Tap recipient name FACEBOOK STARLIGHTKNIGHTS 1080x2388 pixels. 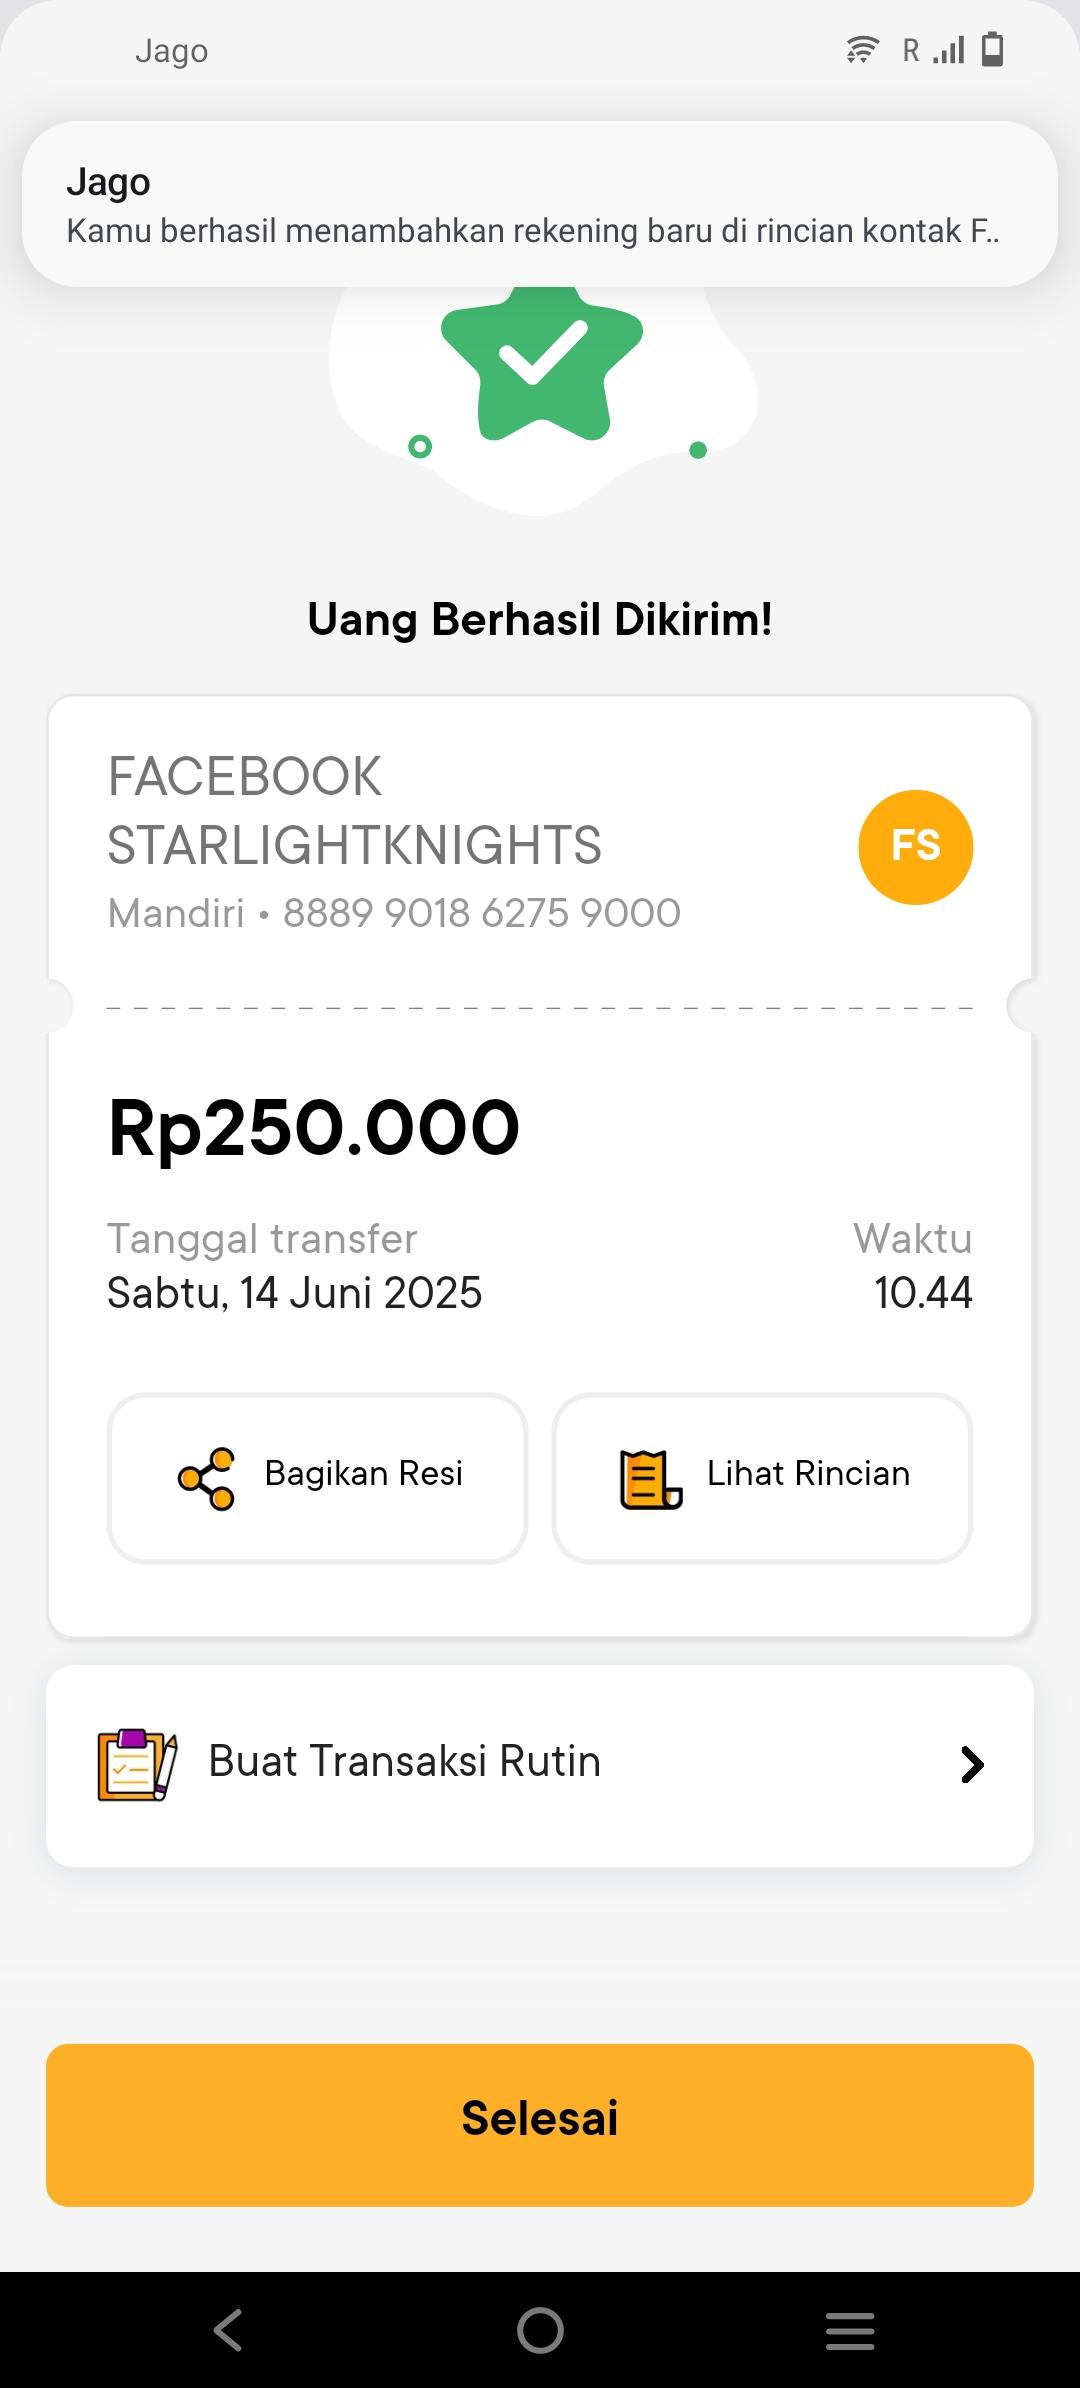(354, 810)
